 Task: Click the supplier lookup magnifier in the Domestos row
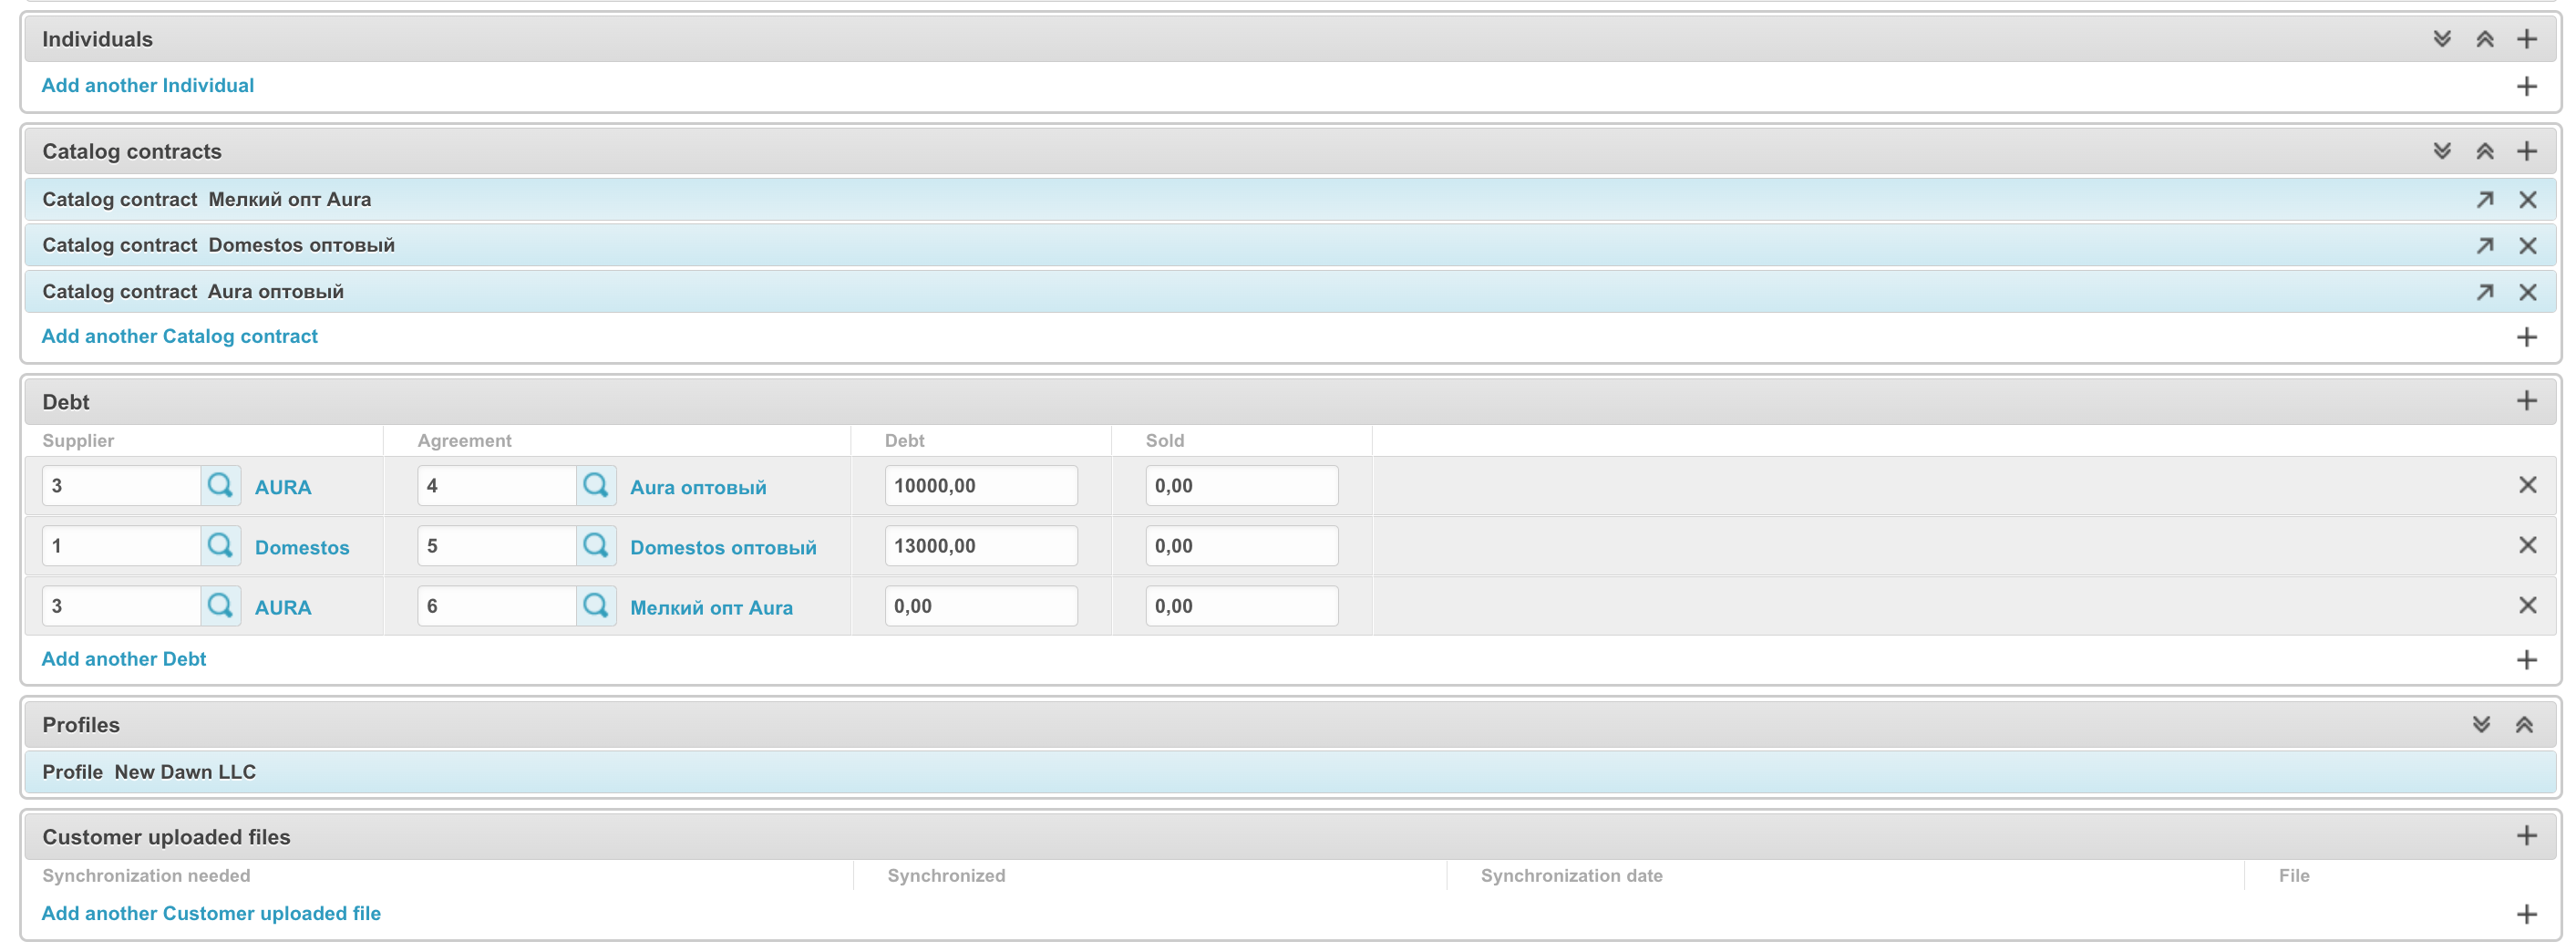click(x=220, y=546)
